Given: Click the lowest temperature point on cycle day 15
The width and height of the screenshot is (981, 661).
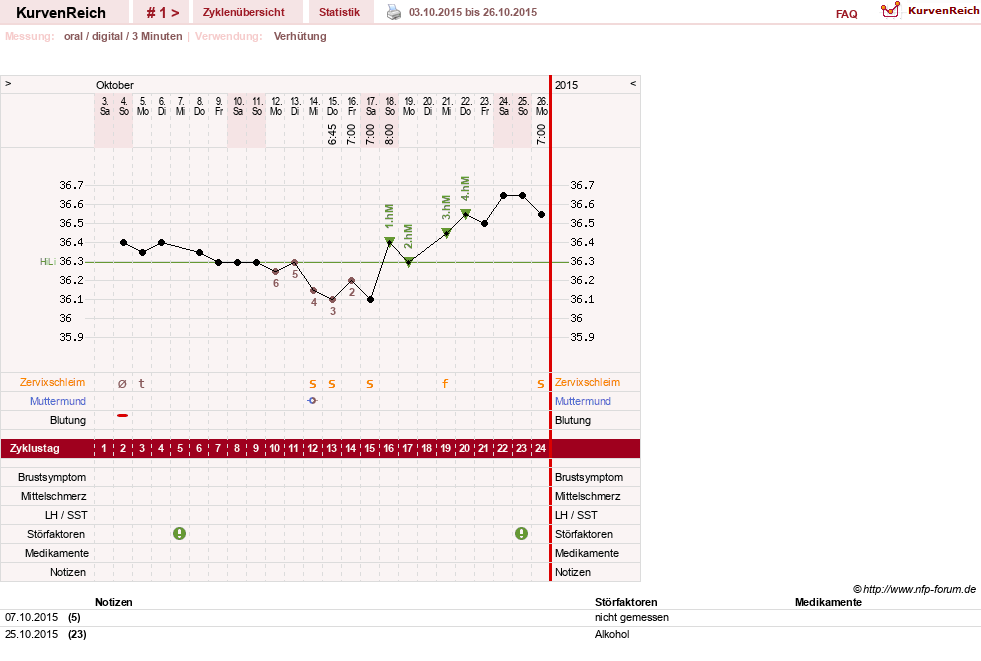Looking at the screenshot, I should point(370,300).
